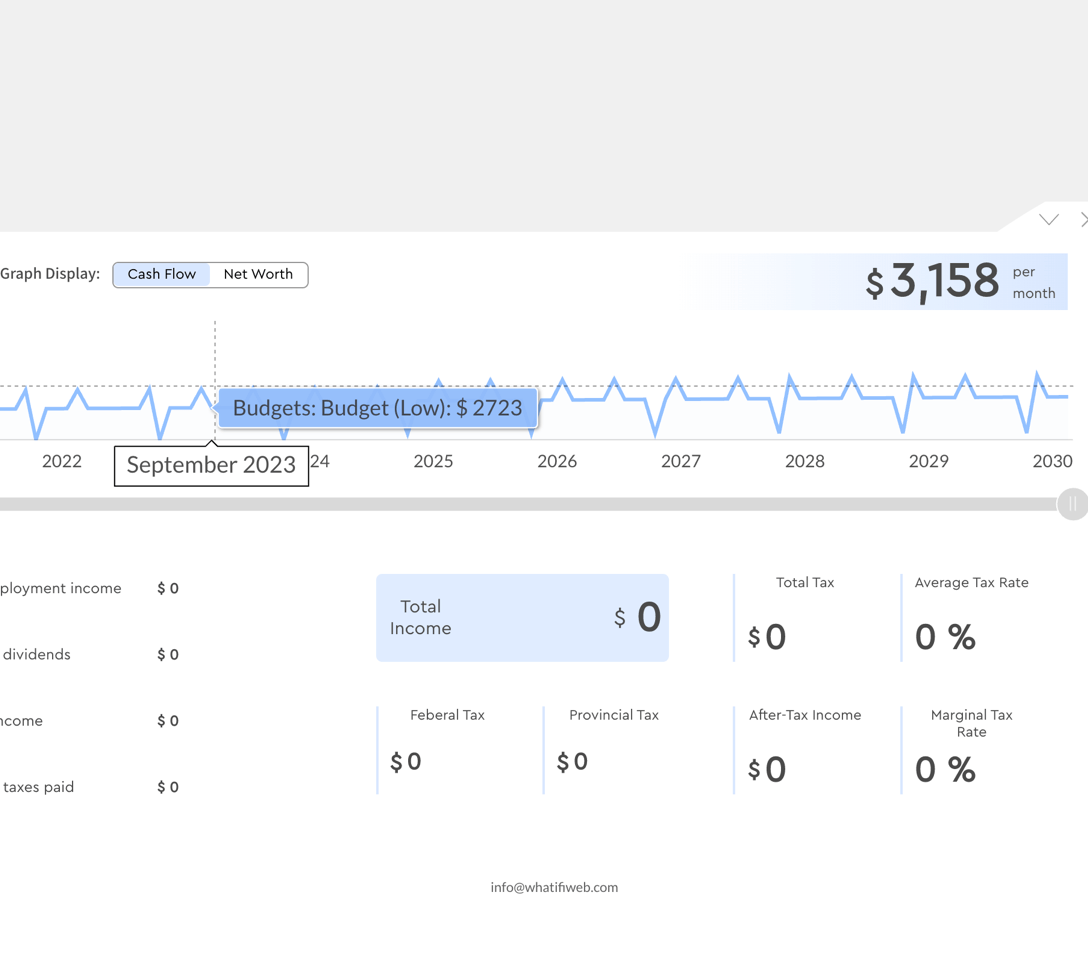Select the 2025 year on the graph axis
This screenshot has height=976, width=1088.
433,461
